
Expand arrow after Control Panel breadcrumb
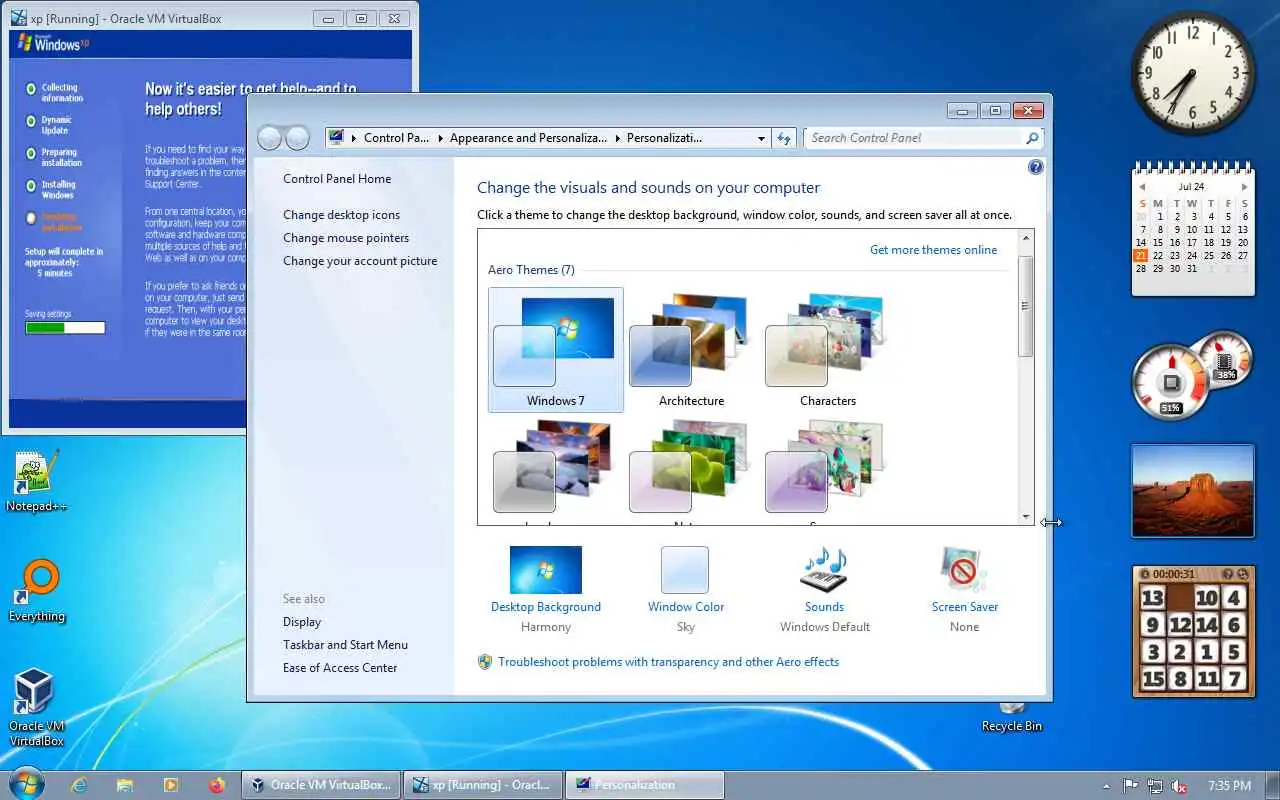[x=440, y=138]
